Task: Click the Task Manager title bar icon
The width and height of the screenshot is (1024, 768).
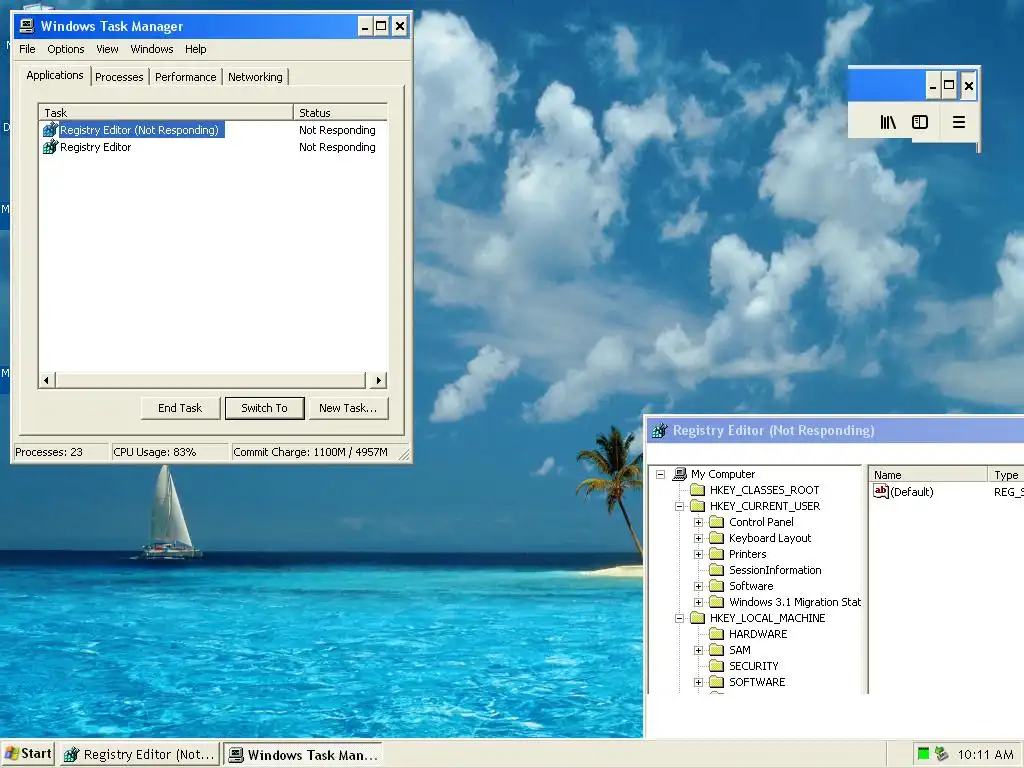Action: [27, 26]
